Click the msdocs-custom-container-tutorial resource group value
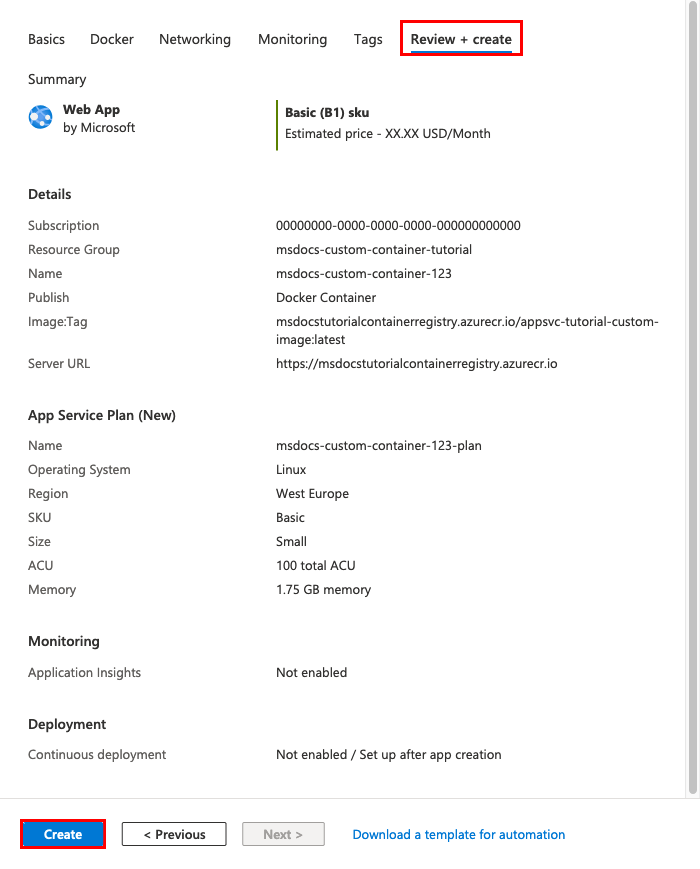Viewport: 700px width, 869px height. [x=374, y=249]
